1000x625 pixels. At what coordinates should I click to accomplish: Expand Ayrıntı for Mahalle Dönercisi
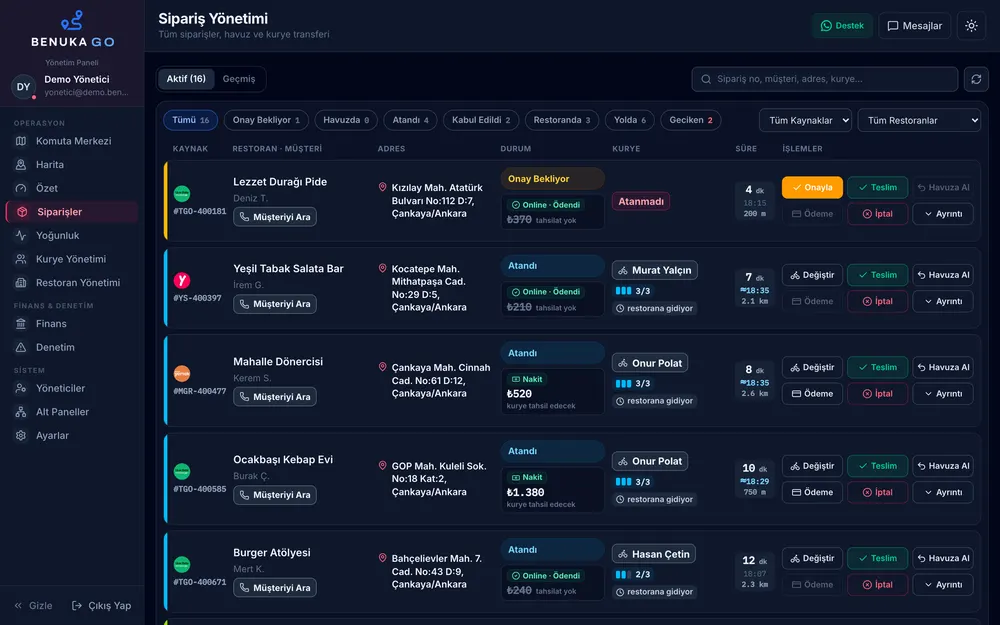click(943, 393)
